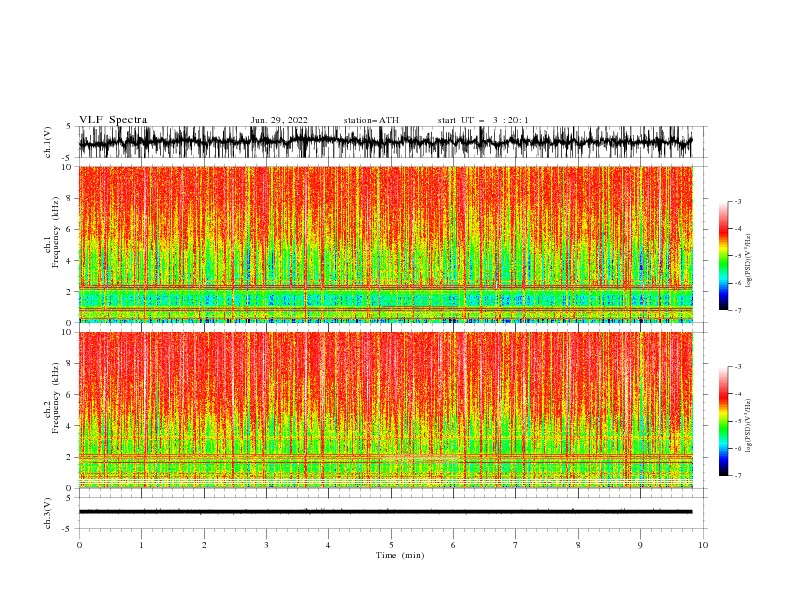
Task: Select the "start UT = 3 :20: 1" text
Action: pyautogui.click(x=483, y=120)
